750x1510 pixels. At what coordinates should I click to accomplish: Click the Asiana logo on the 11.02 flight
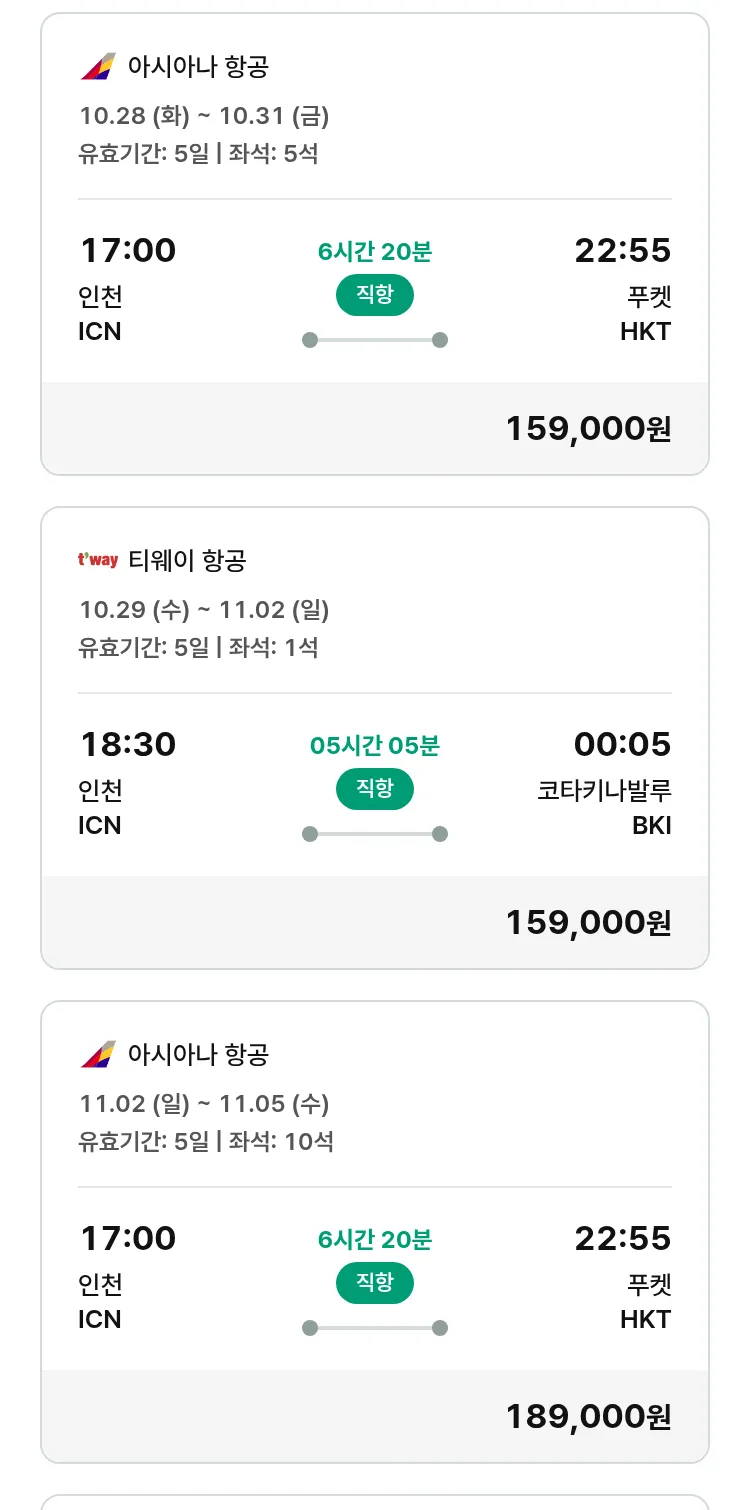point(98,1054)
